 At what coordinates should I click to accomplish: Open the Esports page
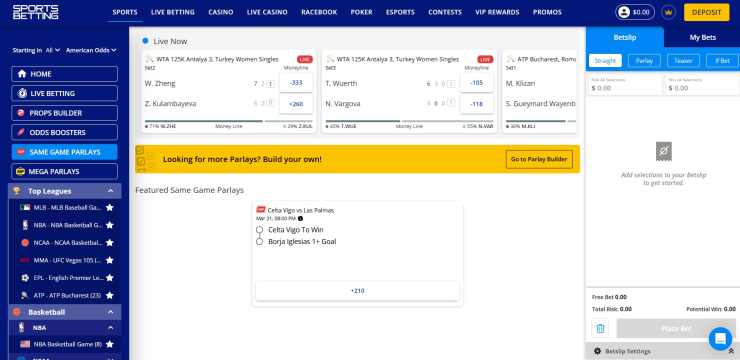pos(400,12)
